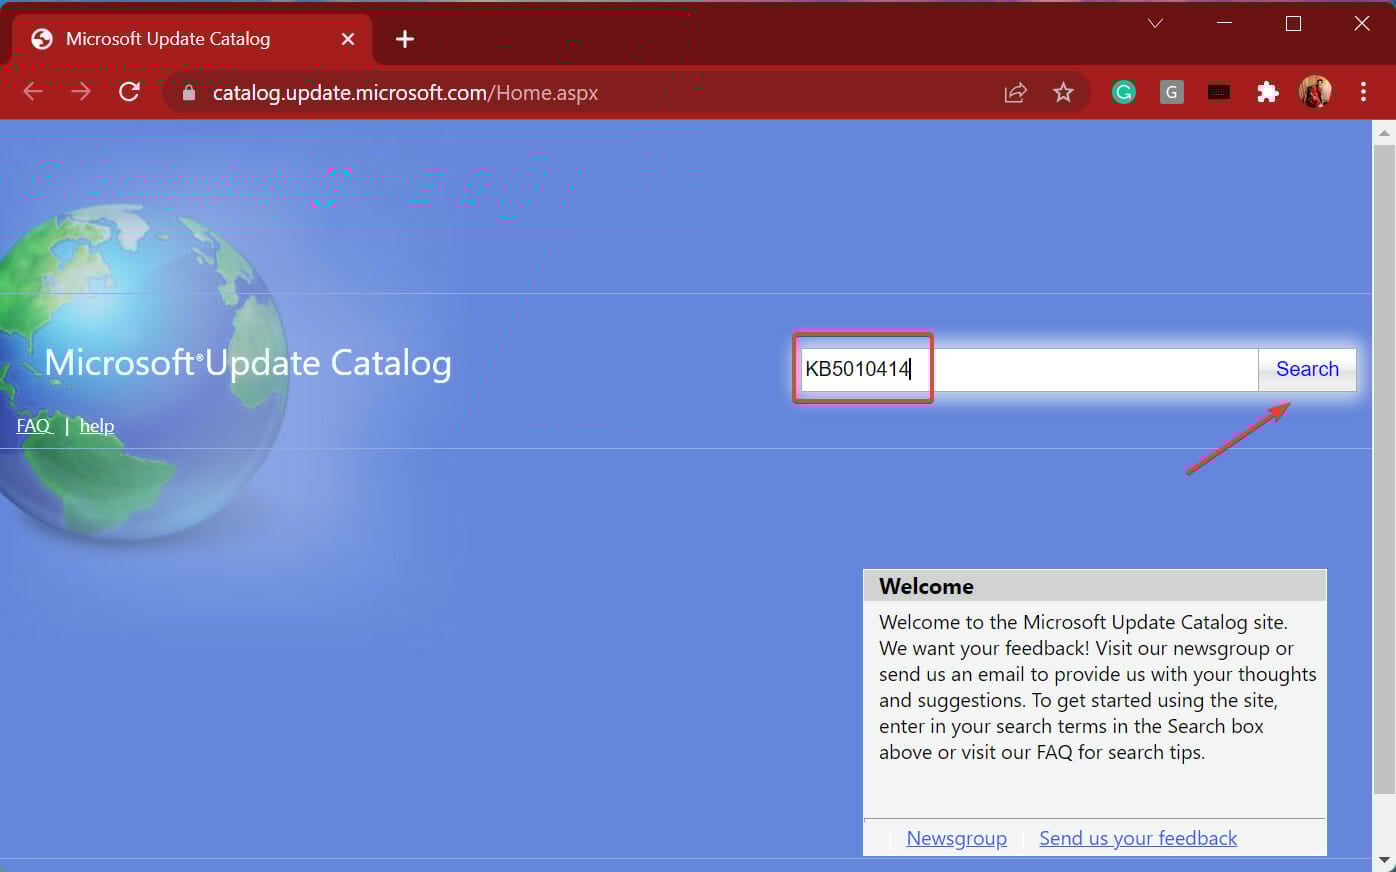This screenshot has width=1396, height=872.
Task: Close the Microsoft Update Catalog tab
Action: tap(348, 39)
